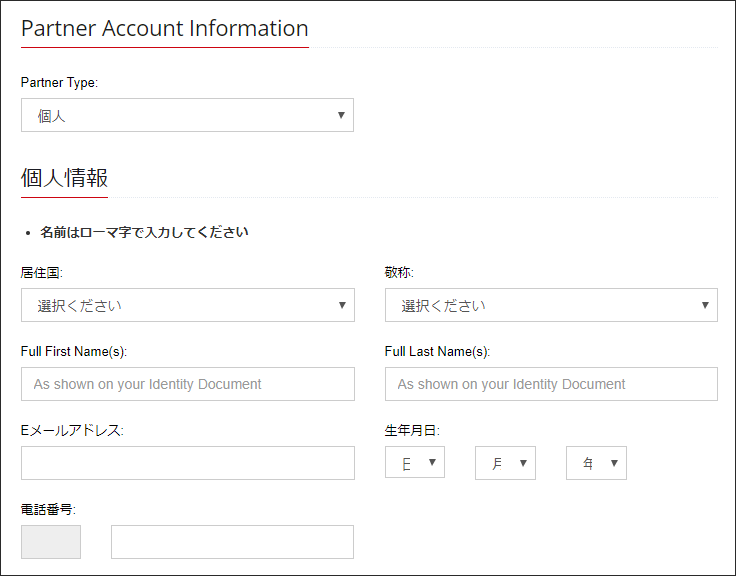Click the 生年月日 label
This screenshot has width=736, height=576.
tap(412, 431)
